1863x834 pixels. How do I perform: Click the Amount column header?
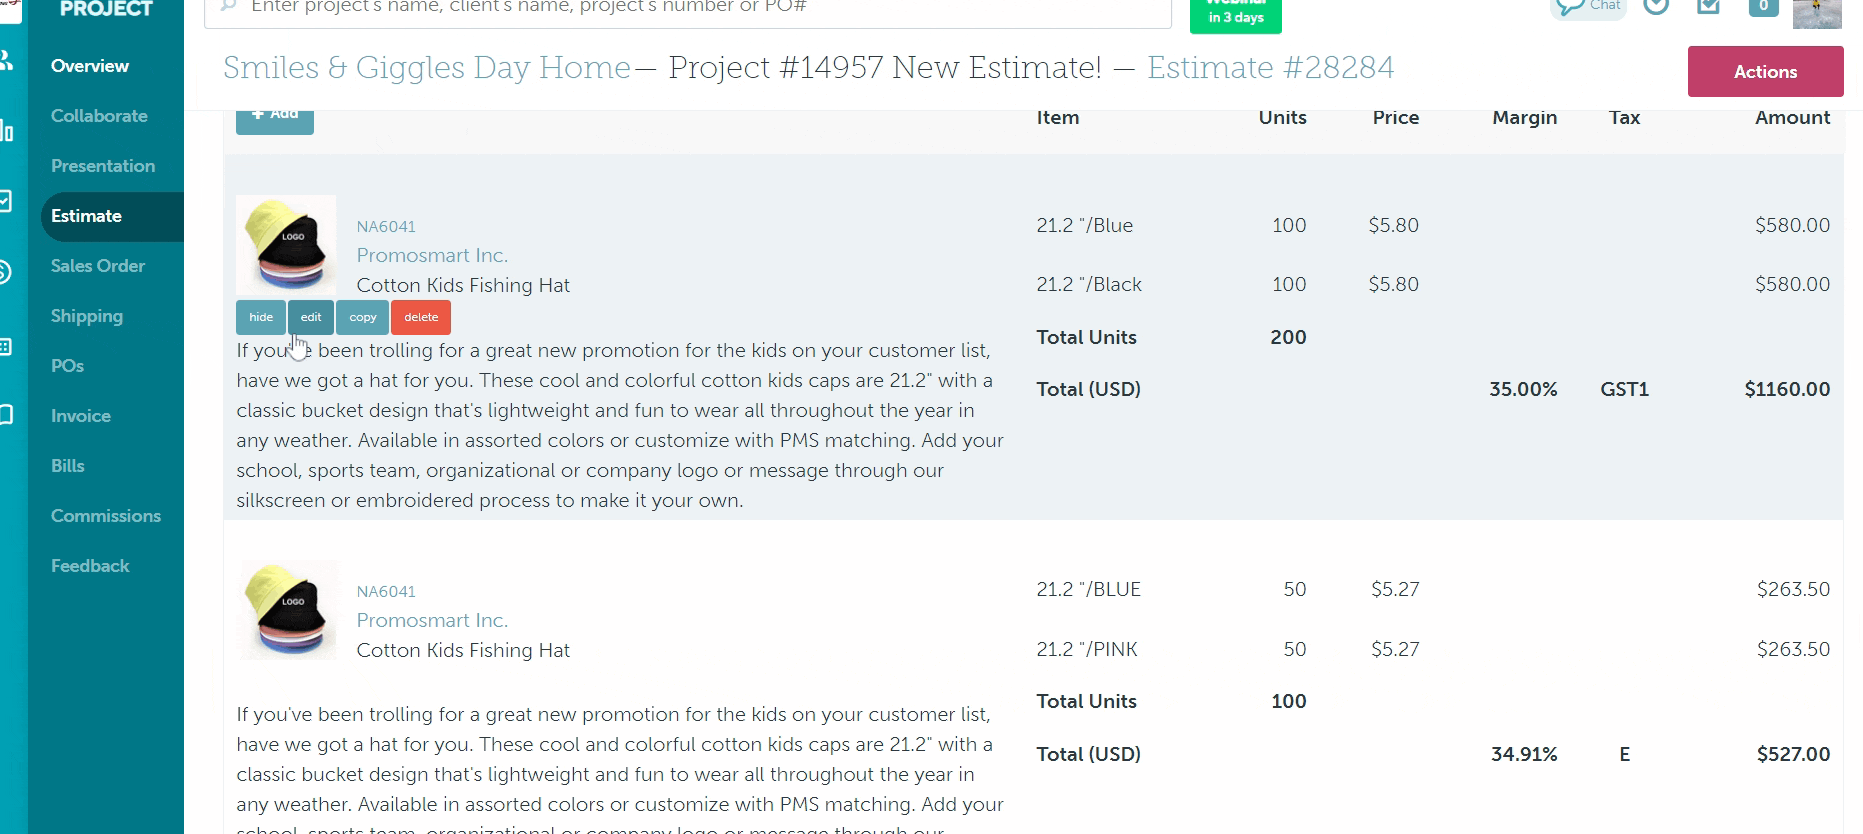tap(1792, 118)
